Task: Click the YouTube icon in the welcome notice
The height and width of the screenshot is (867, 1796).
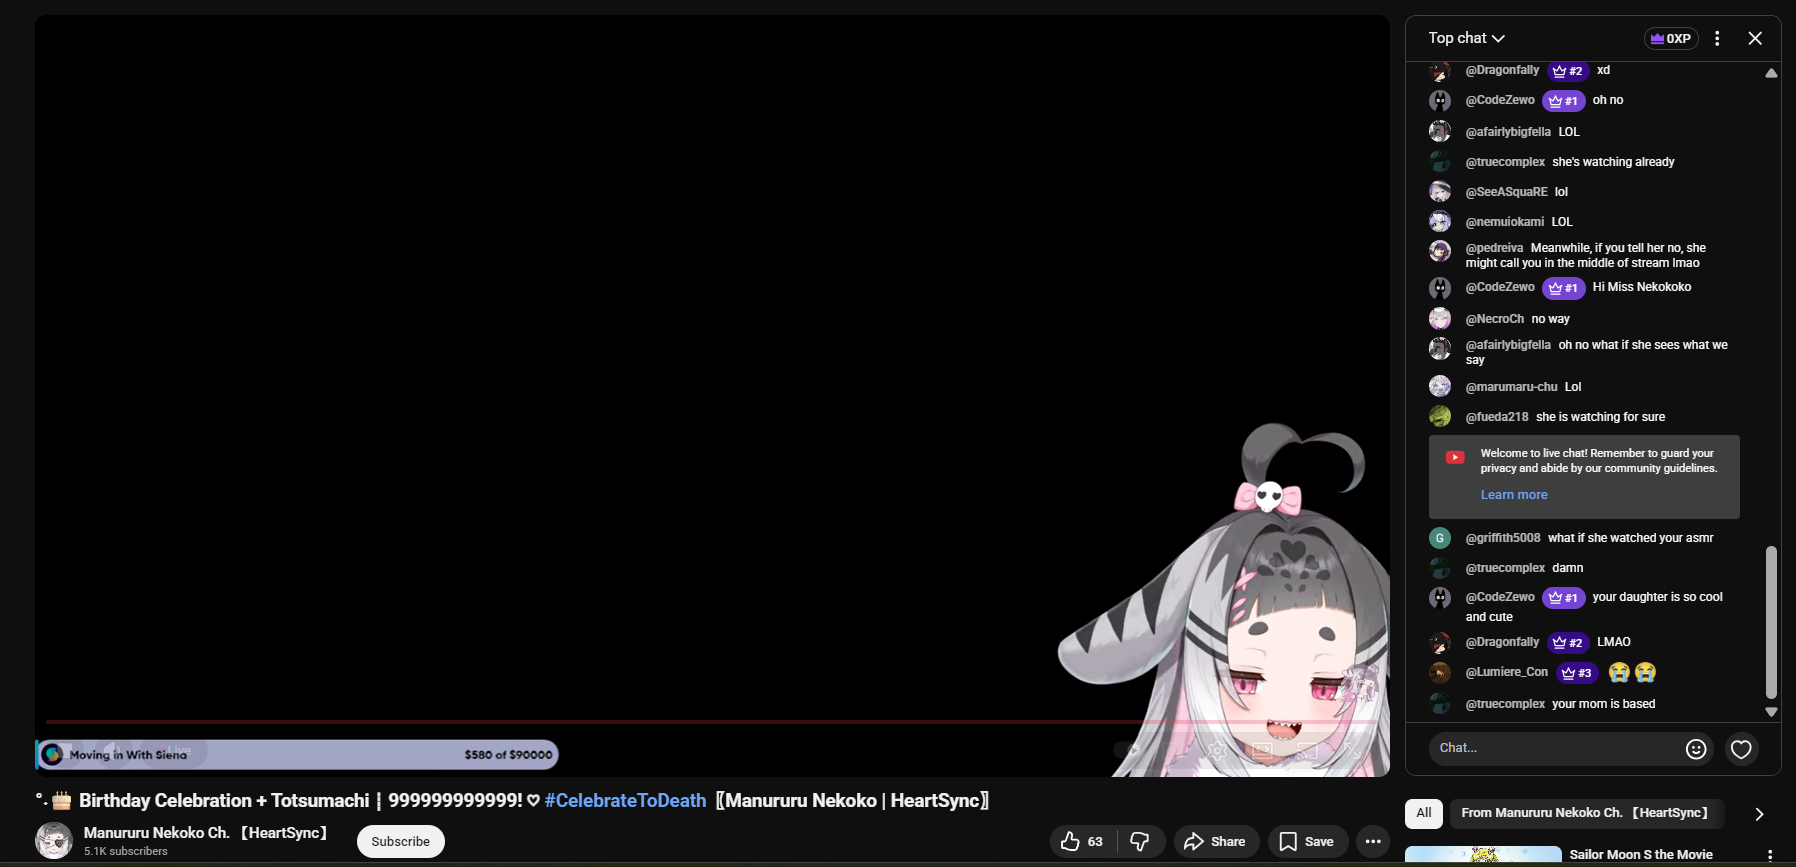Action: [1455, 458]
